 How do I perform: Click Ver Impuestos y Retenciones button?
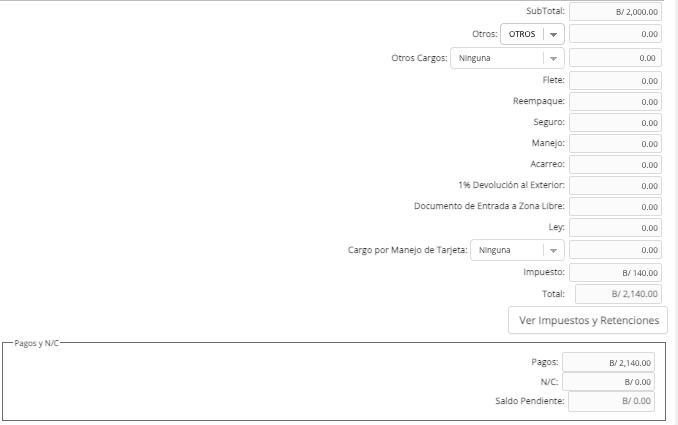click(x=588, y=320)
